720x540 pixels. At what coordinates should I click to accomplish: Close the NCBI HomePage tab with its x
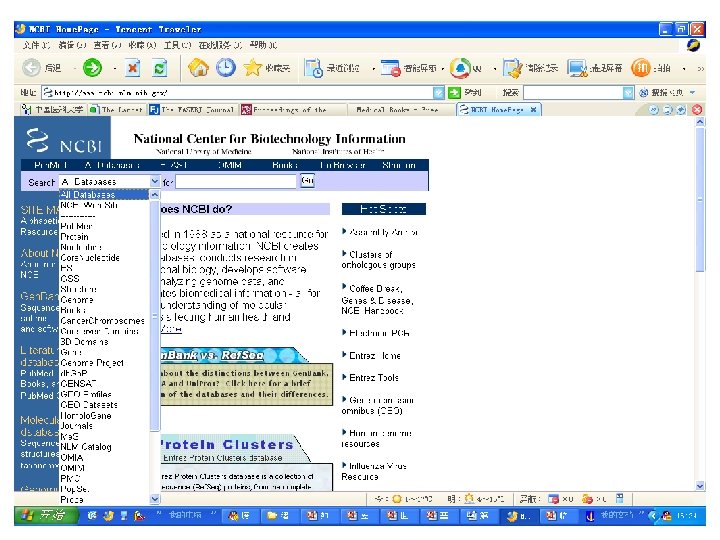[x=533, y=109]
